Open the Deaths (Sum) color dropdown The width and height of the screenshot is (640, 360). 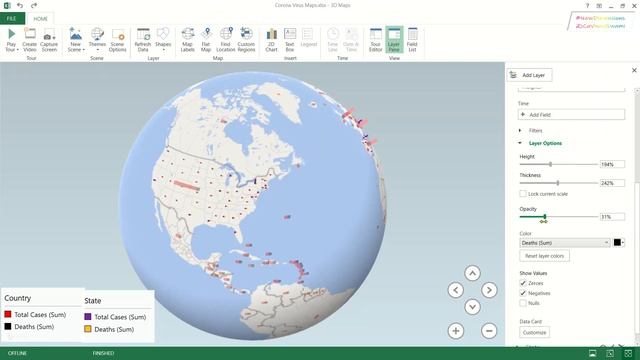pyautogui.click(x=565, y=243)
